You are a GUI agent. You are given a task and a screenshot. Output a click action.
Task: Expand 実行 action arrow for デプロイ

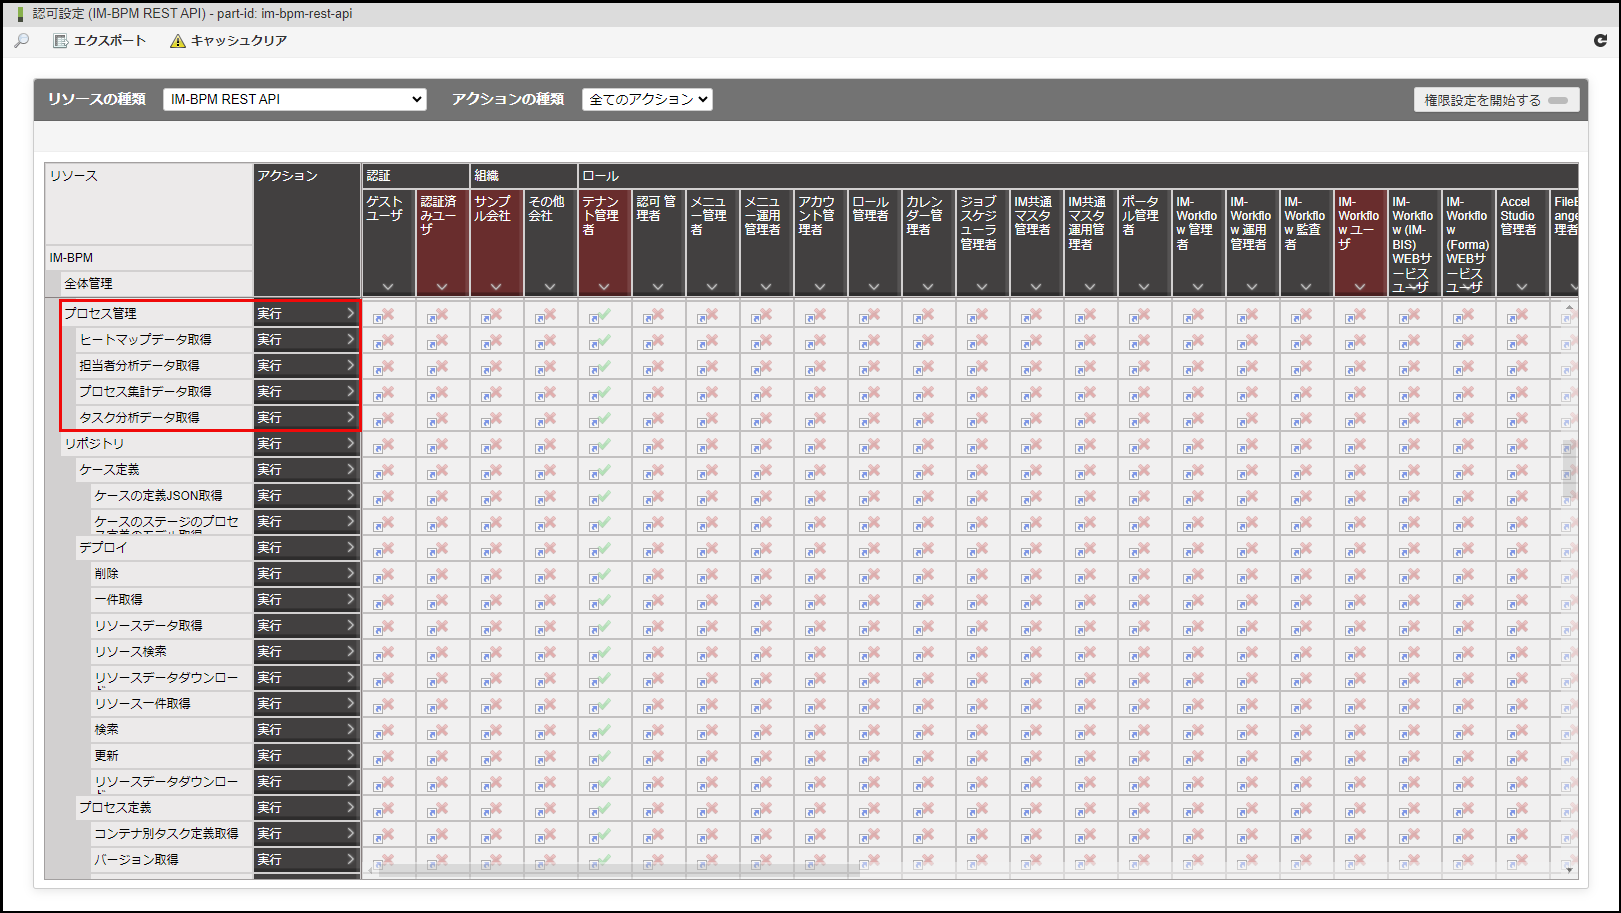click(x=350, y=547)
